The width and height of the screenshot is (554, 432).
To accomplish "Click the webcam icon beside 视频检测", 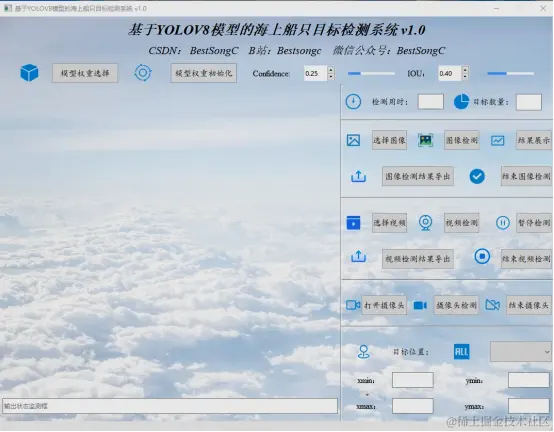I will click(x=425, y=223).
